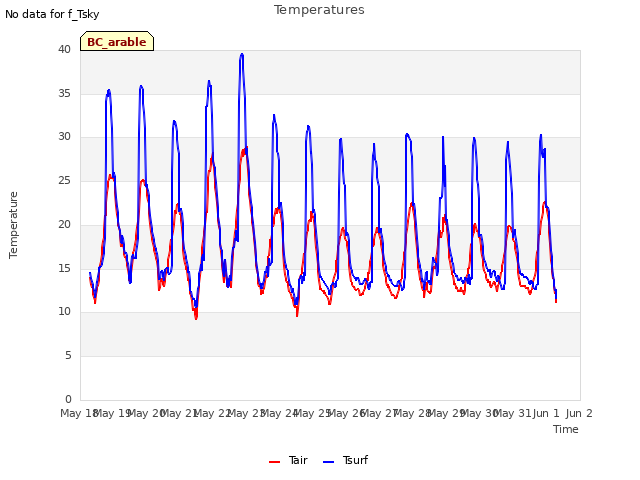This screenshot has width=640, height=480.
Task: Click the May 31 x-axis tick label
Action: [512, 413]
